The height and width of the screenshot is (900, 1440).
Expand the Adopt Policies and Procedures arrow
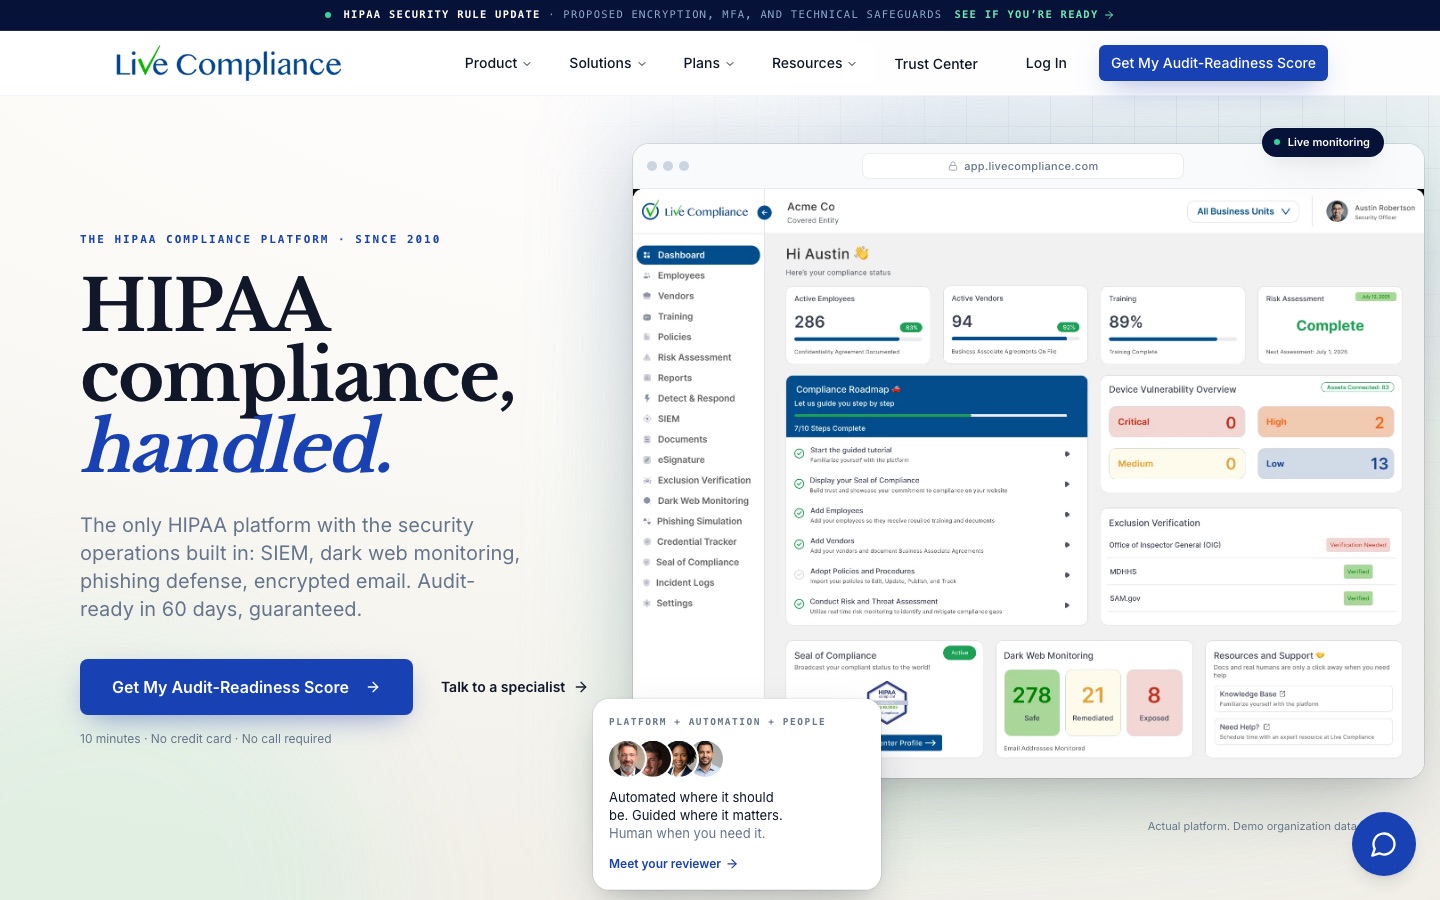tap(1067, 575)
